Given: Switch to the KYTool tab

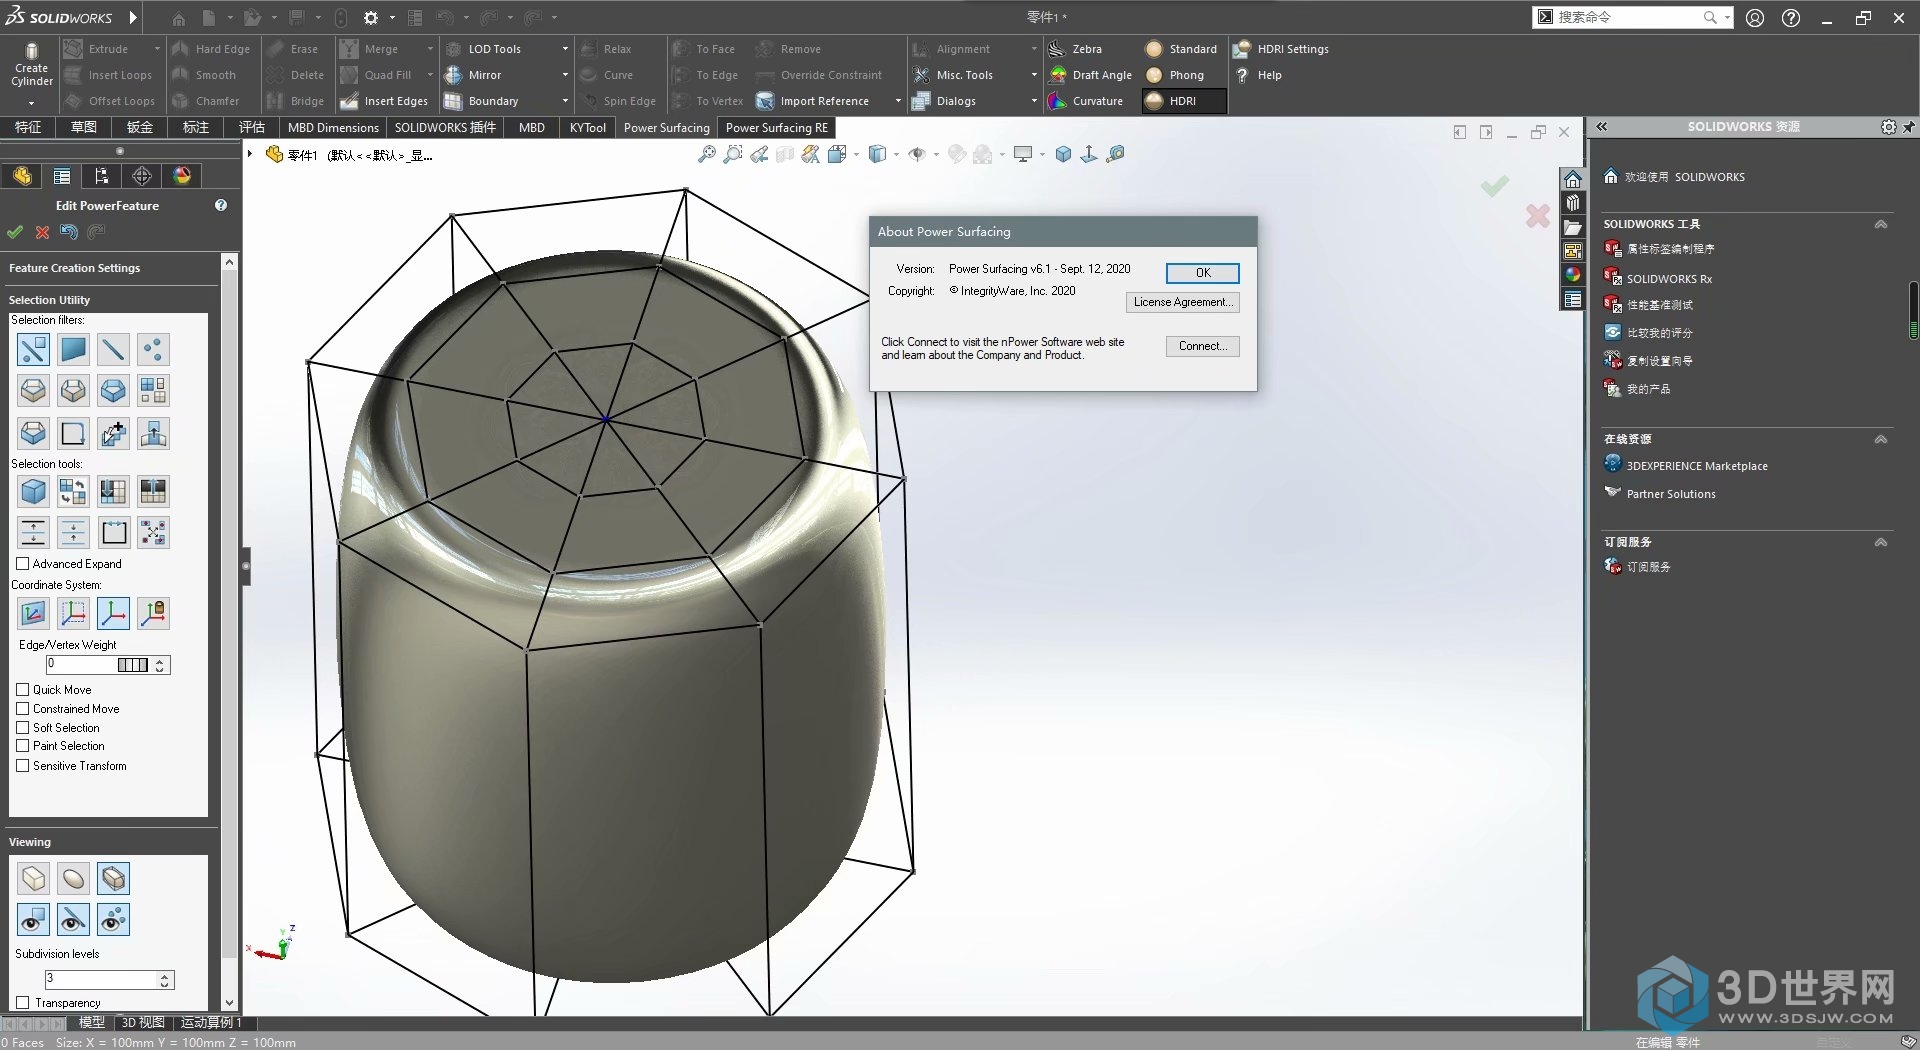Looking at the screenshot, I should pyautogui.click(x=588, y=128).
